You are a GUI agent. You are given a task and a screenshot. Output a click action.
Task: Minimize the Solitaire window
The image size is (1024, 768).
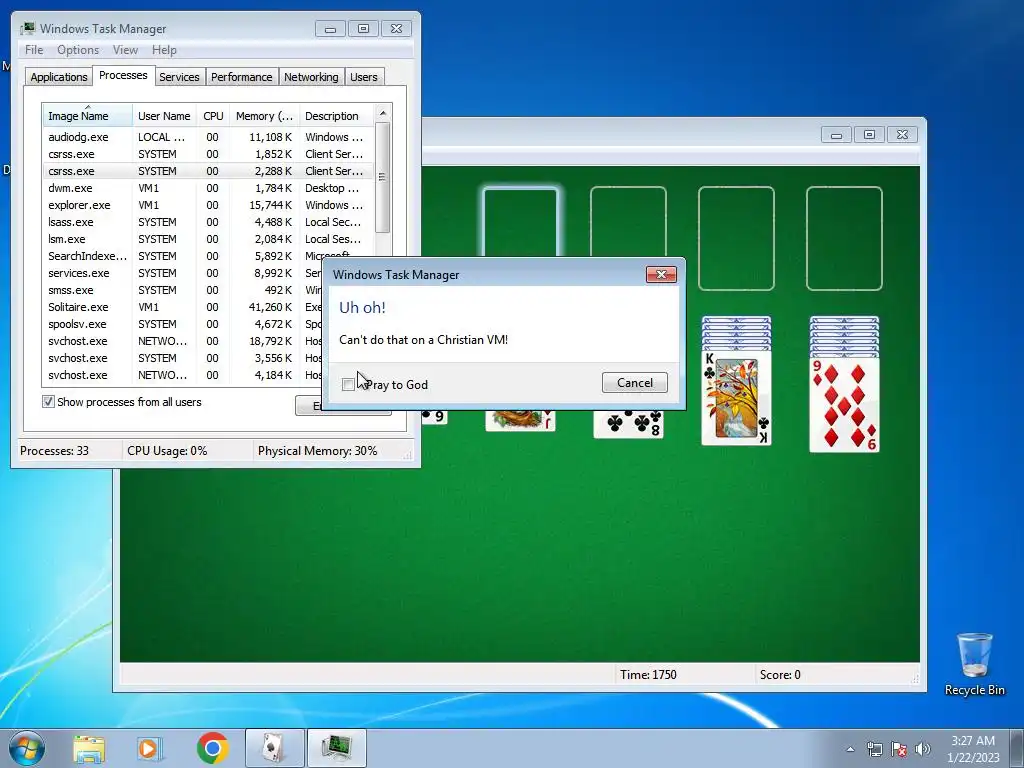point(836,135)
